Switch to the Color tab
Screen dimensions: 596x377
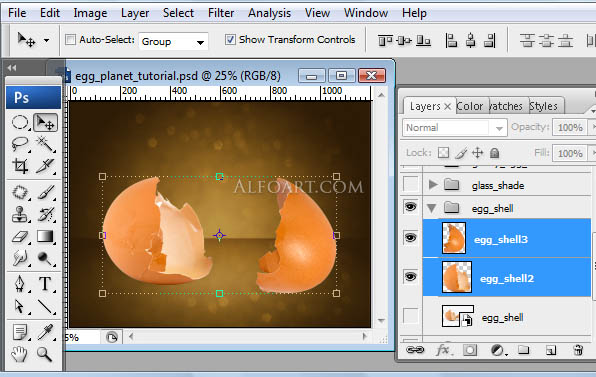pos(470,106)
